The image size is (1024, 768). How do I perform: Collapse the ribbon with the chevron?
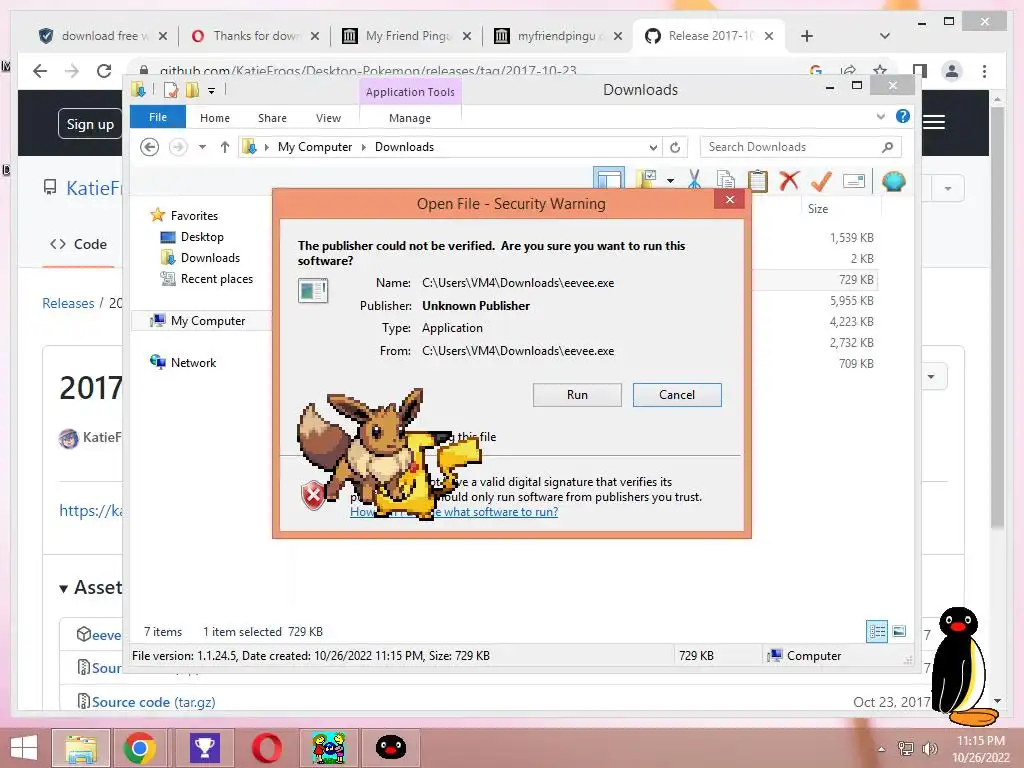tap(881, 117)
